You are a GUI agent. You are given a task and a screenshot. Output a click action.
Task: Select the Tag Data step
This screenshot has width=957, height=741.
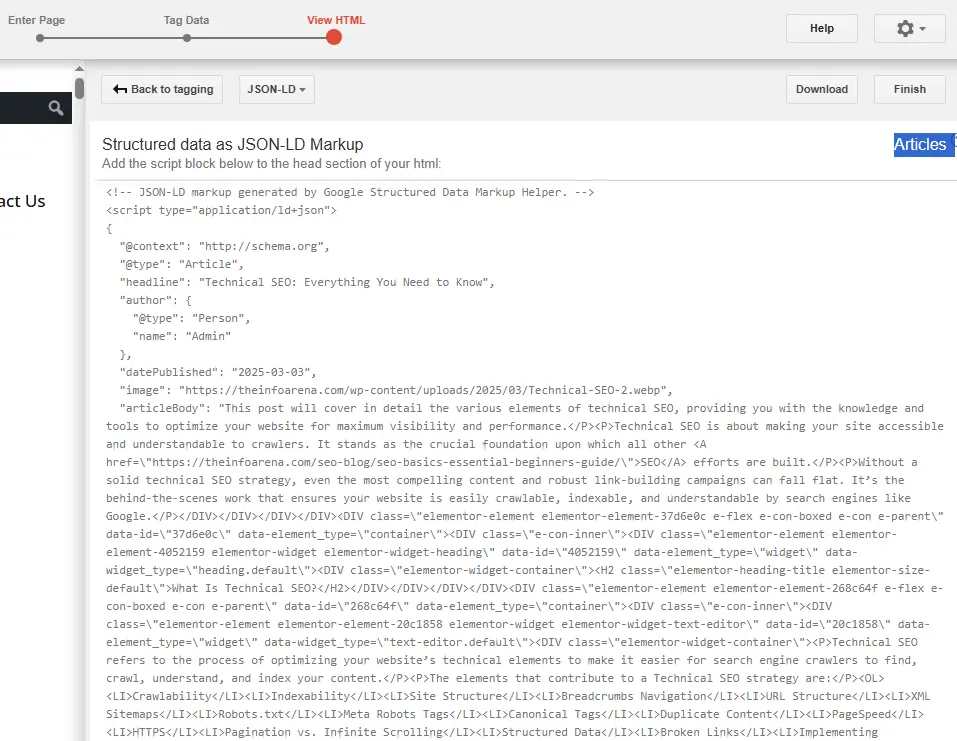point(186,20)
